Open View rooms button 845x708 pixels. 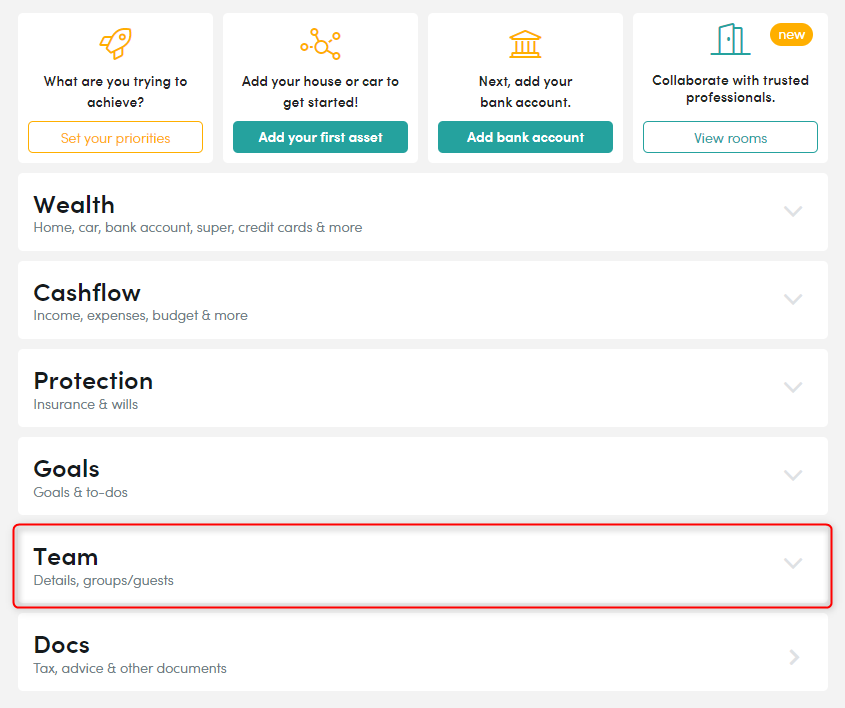click(730, 137)
